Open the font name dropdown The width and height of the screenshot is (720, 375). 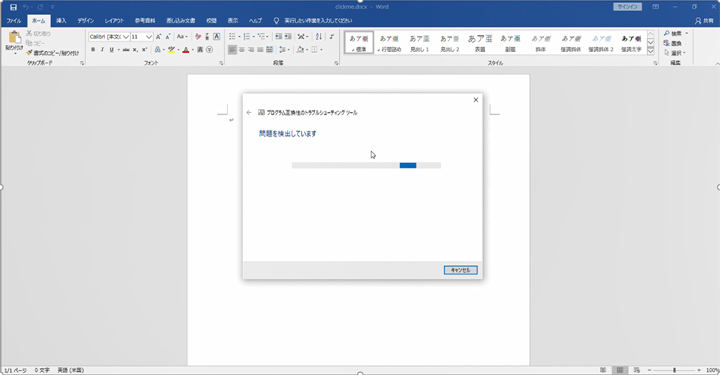pyautogui.click(x=125, y=36)
